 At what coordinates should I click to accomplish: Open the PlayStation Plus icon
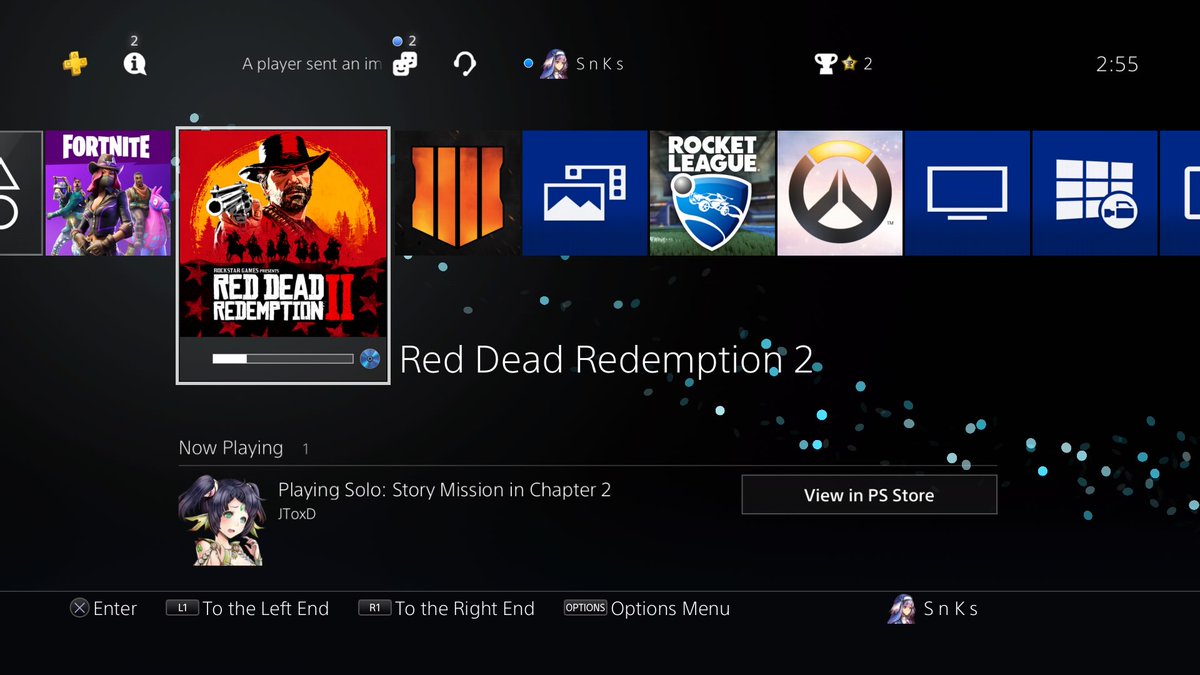click(x=75, y=63)
